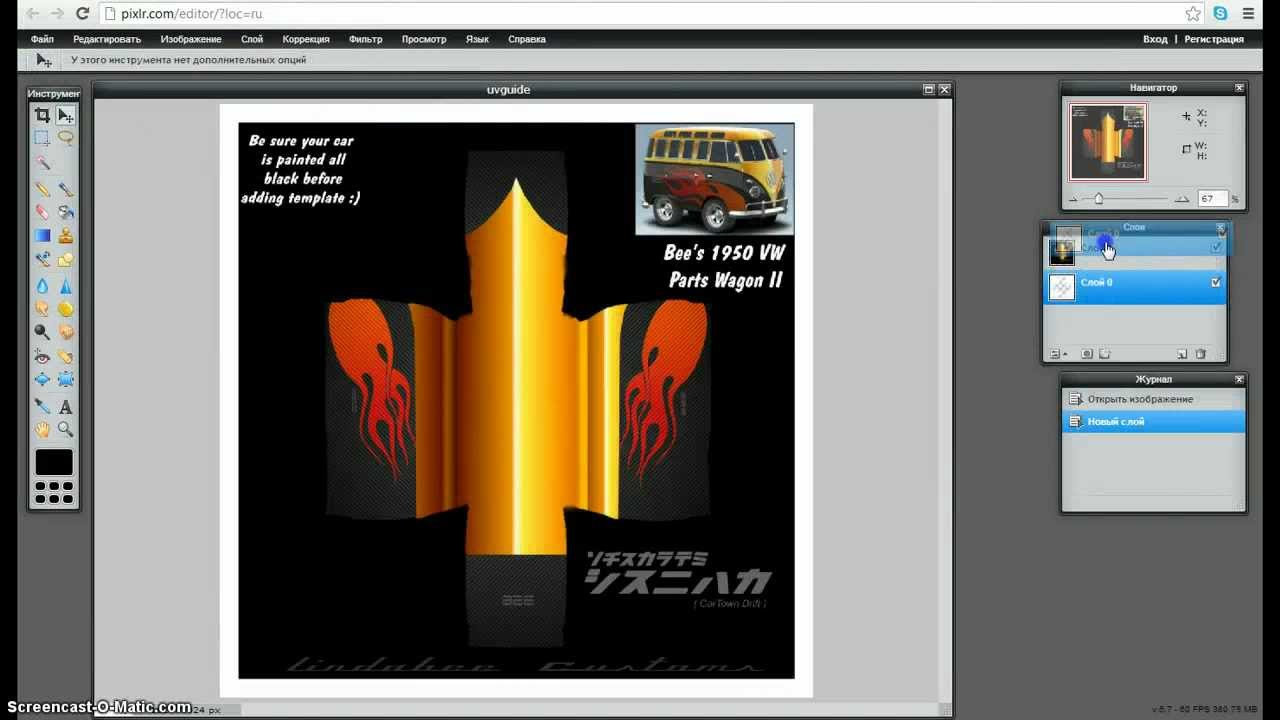Screen dimensions: 1280x720
Task: Select the Lasso tool
Action: [x=65, y=138]
